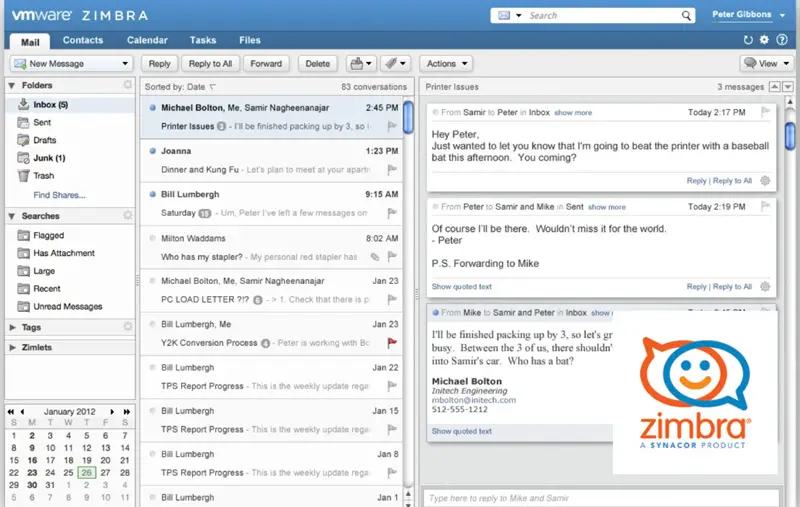This screenshot has width=800, height=507.
Task: Click the Delete button
Action: (317, 64)
